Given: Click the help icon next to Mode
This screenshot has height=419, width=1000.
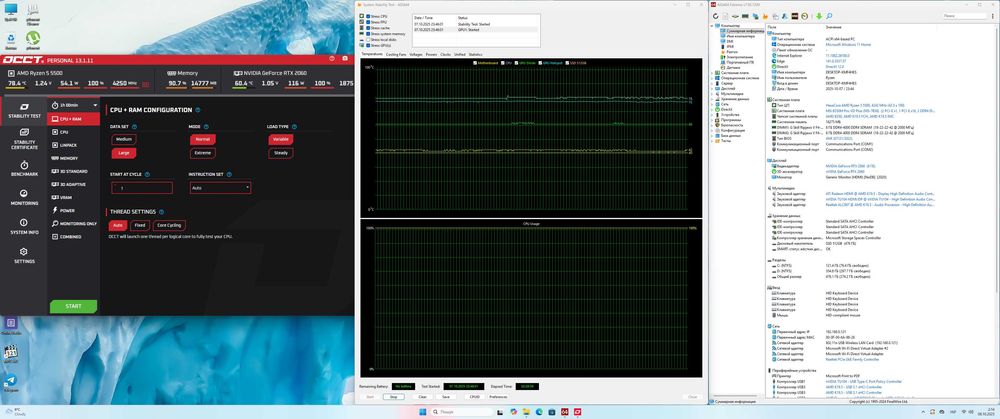Looking at the screenshot, I should (x=207, y=127).
